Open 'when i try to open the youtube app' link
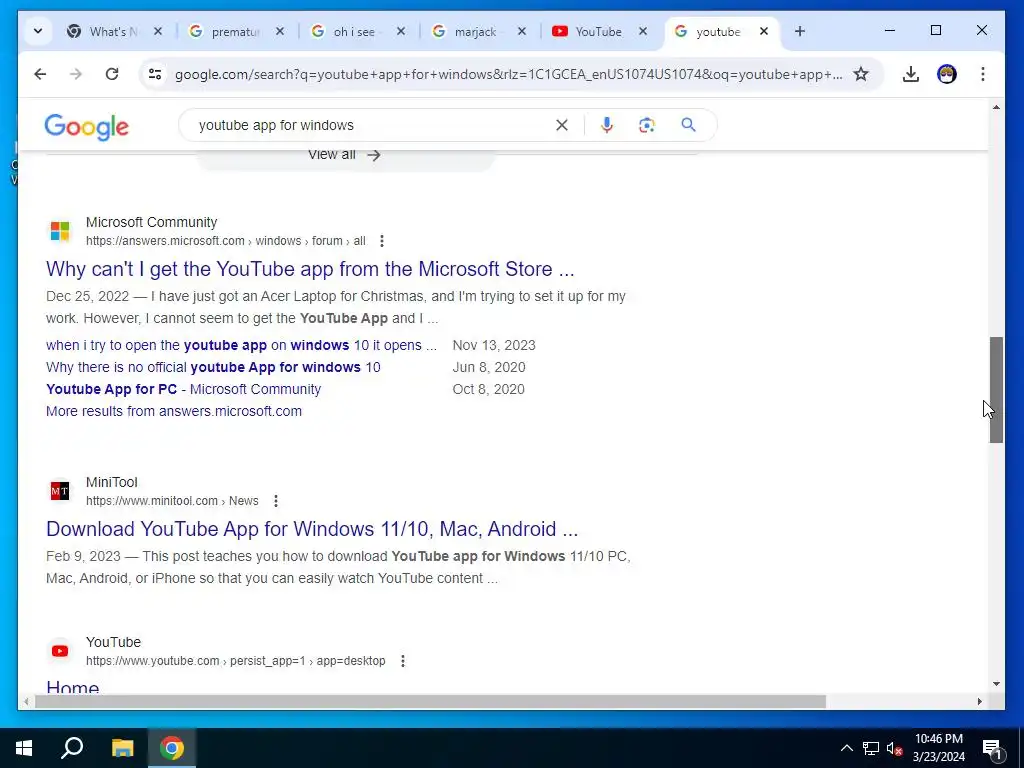 [x=242, y=345]
